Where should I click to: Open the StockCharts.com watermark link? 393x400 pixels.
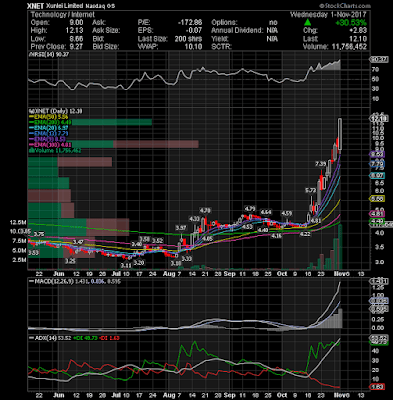click(345, 6)
